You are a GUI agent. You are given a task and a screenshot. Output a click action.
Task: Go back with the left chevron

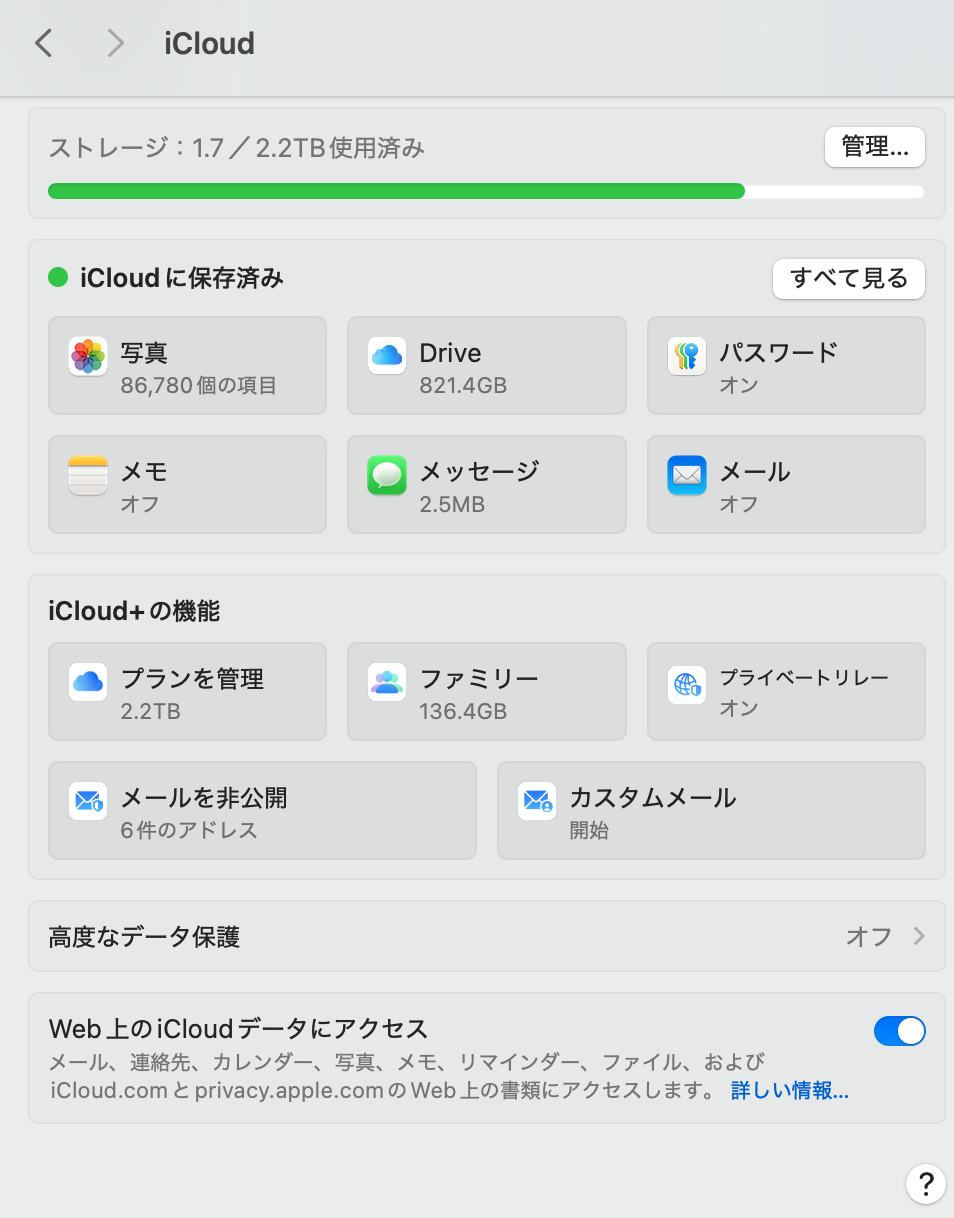(x=43, y=43)
